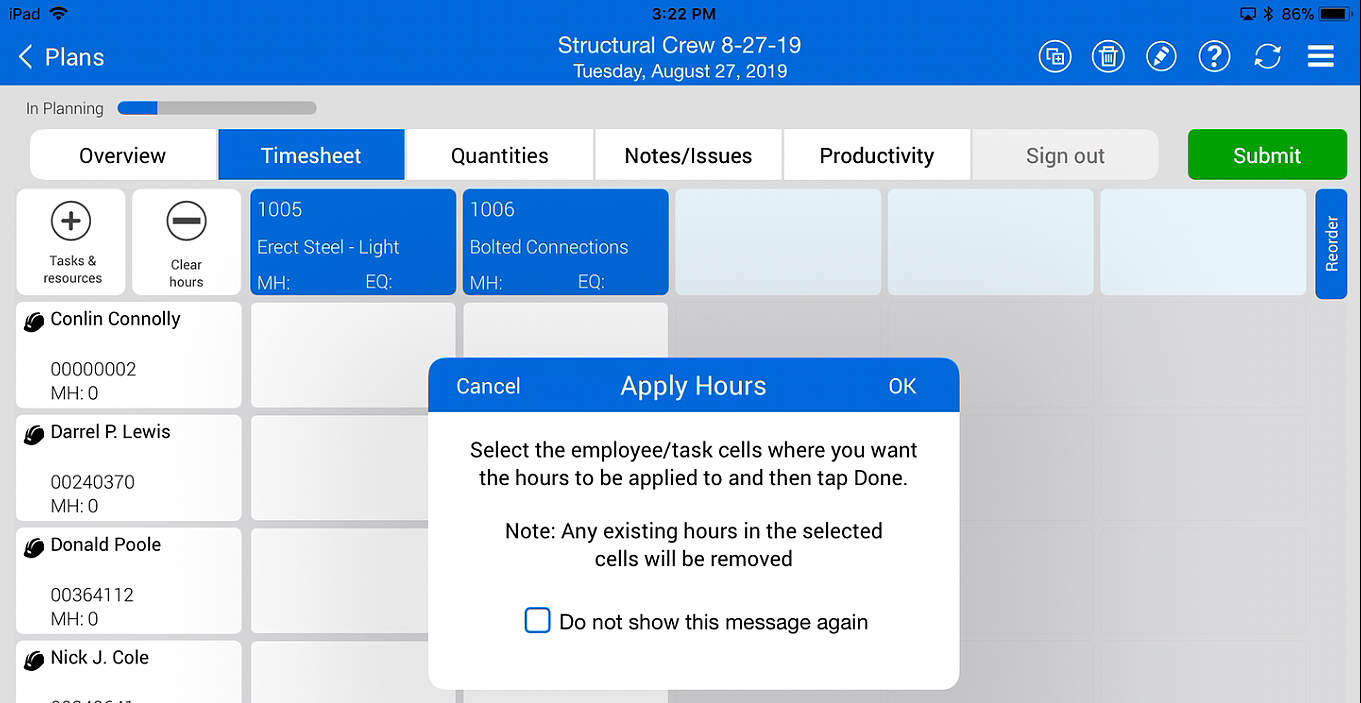Tap the pencil edit icon
The image size is (1361, 703).
[1161, 56]
